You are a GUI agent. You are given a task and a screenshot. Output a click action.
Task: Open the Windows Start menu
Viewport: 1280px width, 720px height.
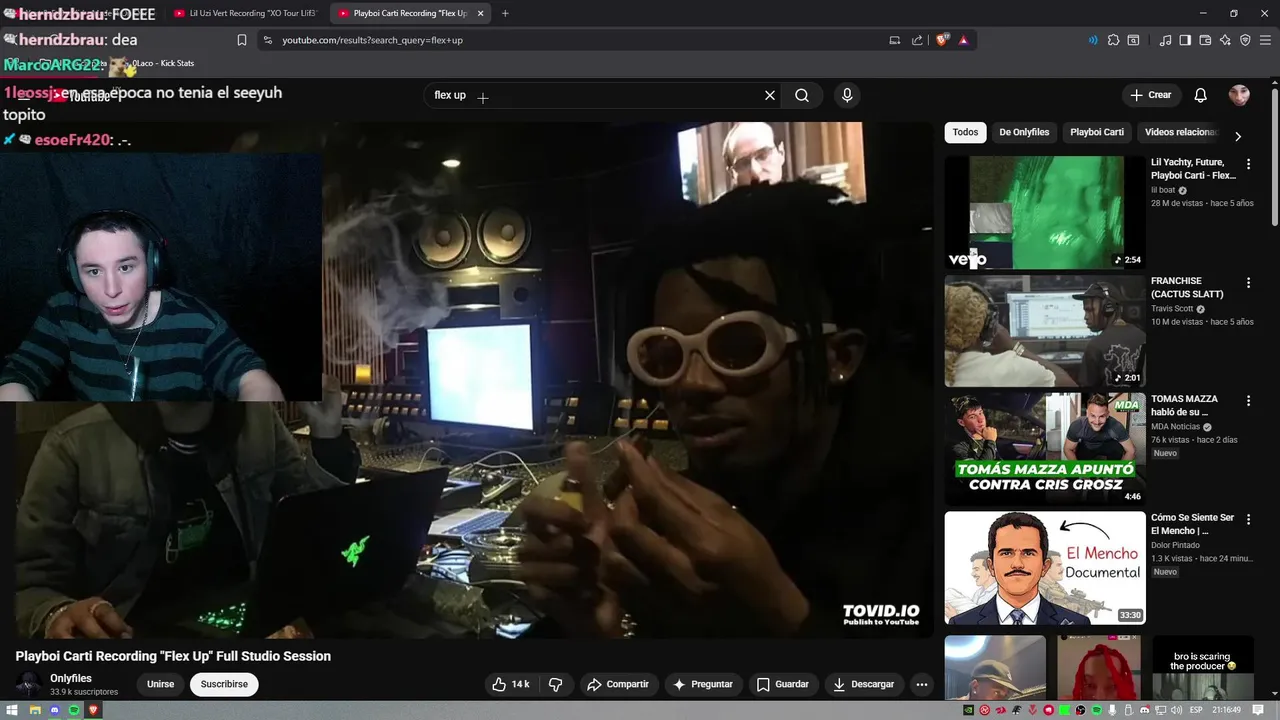coord(12,710)
